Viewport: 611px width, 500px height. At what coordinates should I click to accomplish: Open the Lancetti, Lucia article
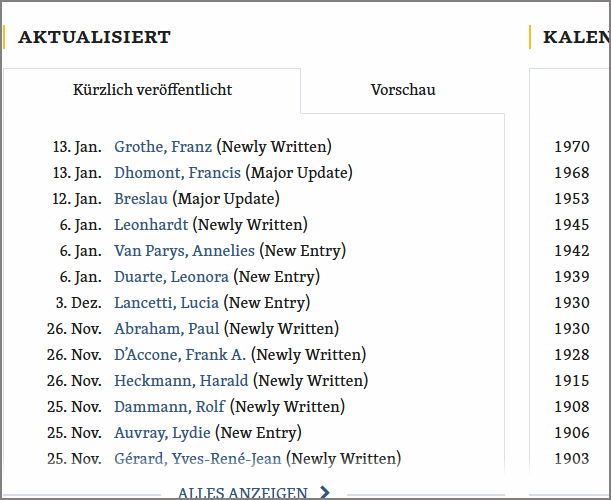coord(166,303)
